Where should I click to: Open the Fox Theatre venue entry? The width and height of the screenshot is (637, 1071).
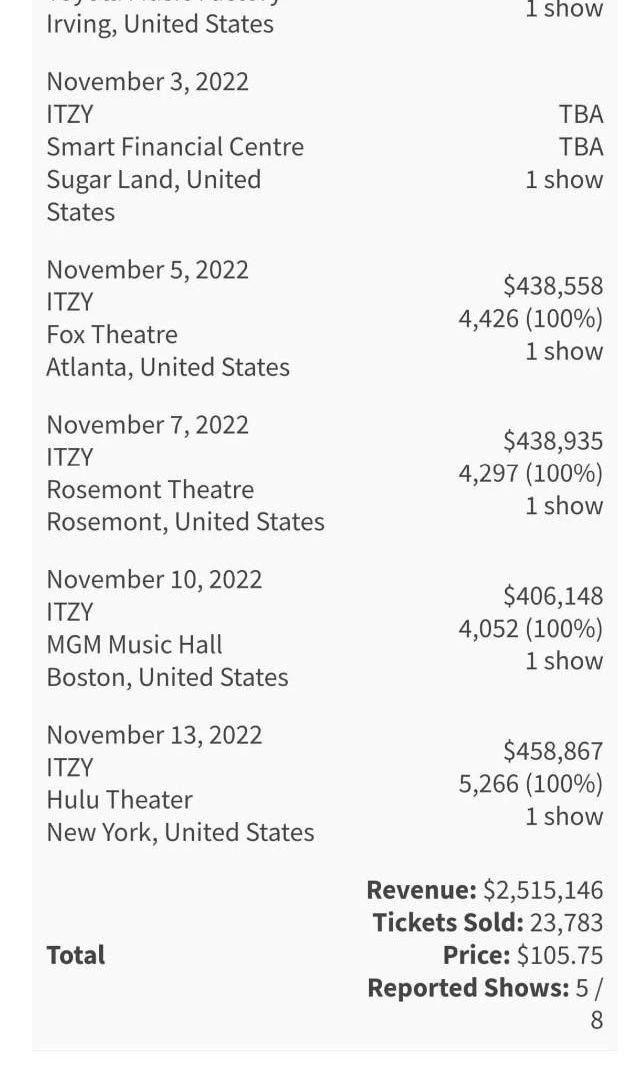coord(112,335)
